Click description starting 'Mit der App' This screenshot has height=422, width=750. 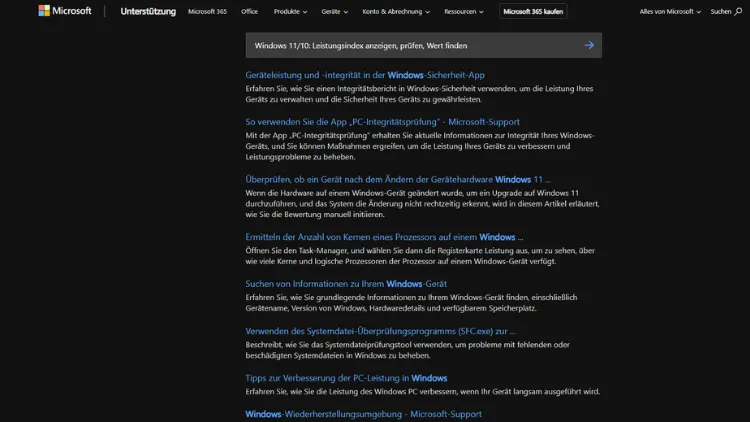420,146
